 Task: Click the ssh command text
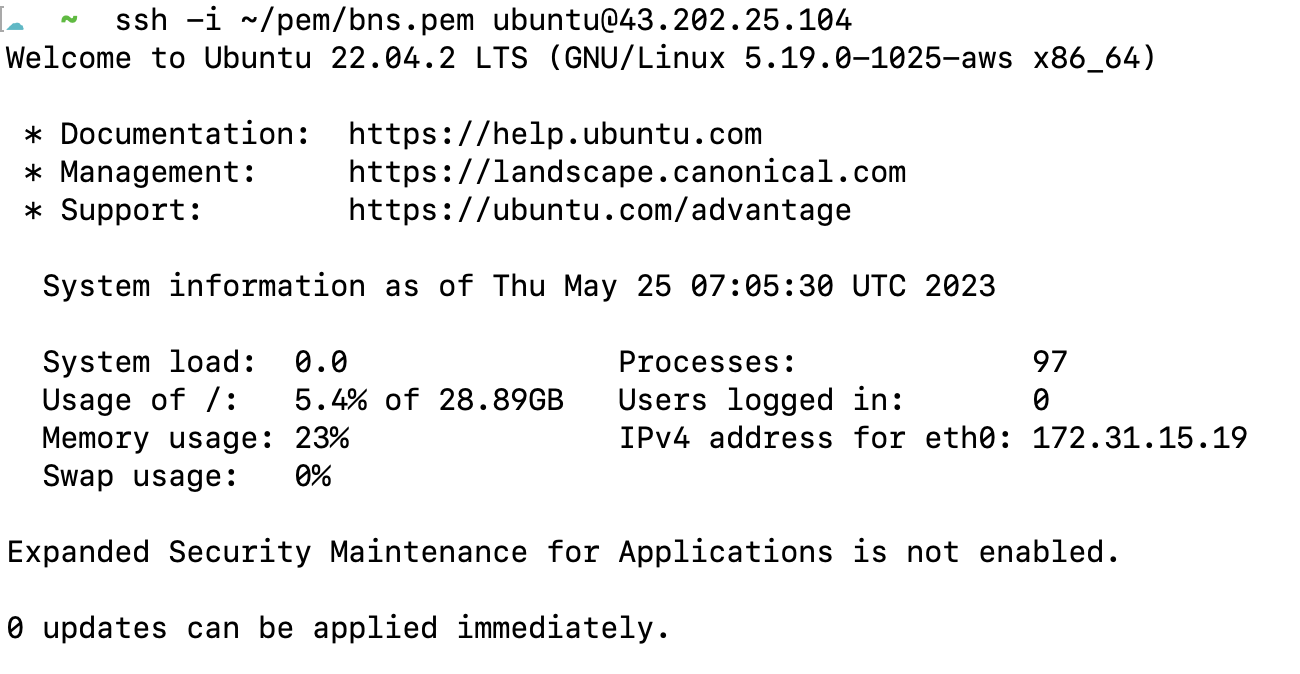click(141, 20)
